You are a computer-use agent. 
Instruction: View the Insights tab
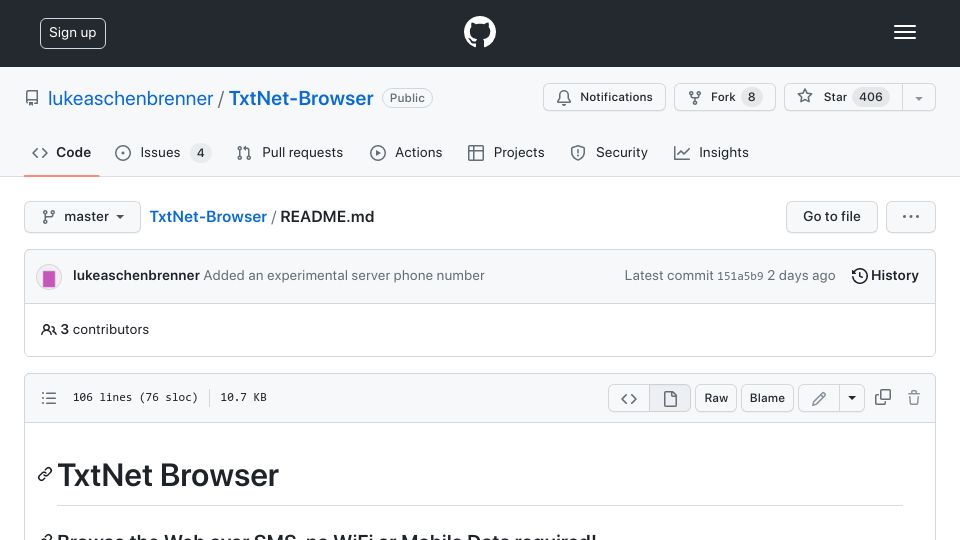coord(711,152)
